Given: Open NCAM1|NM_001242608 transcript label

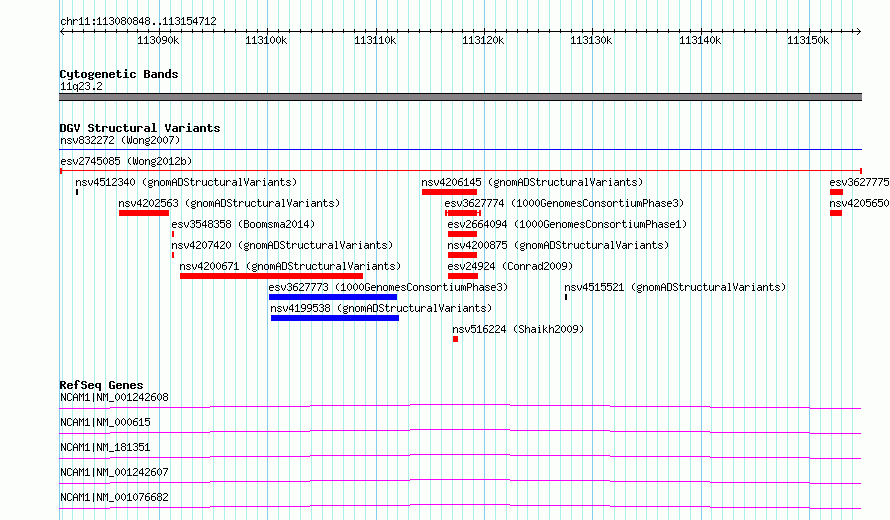Looking at the screenshot, I should tap(114, 397).
